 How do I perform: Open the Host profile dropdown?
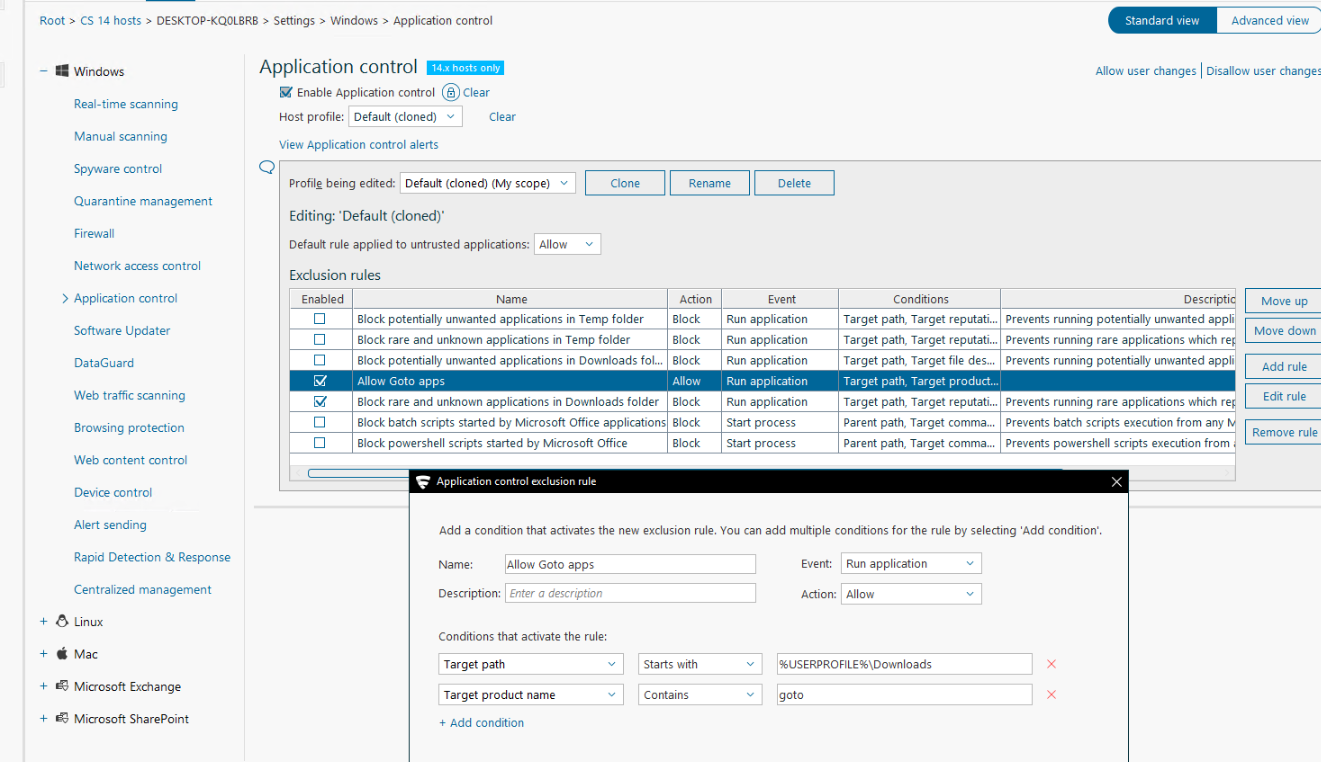405,117
